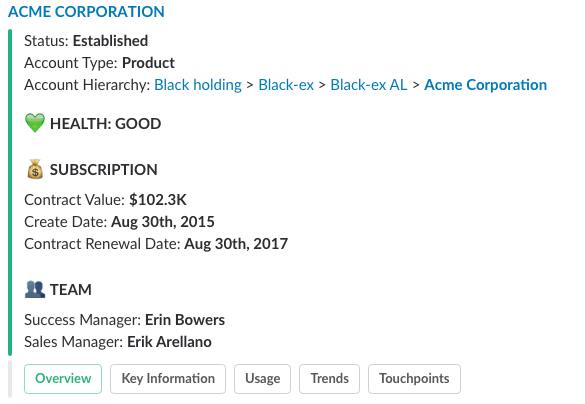This screenshot has height=404, width=585.
Task: Navigate to Black-ex in account hierarchy
Action: click(x=286, y=85)
